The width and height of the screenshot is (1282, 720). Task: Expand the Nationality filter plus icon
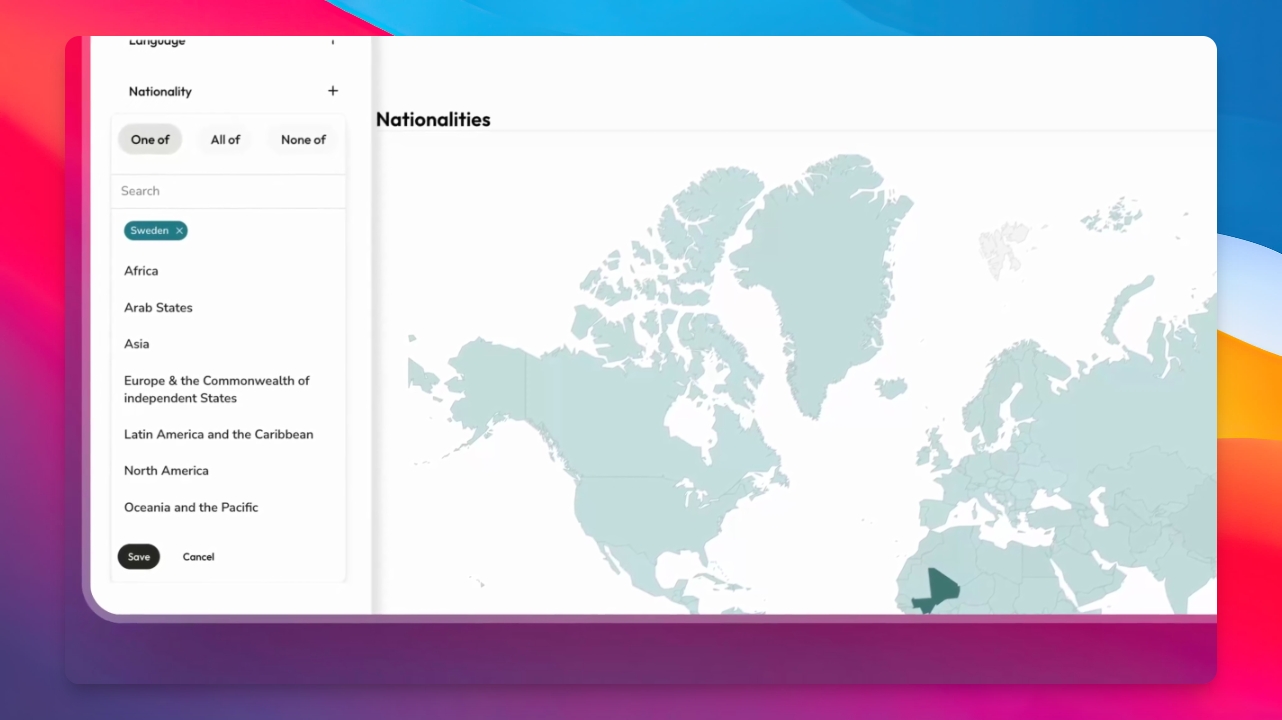click(x=333, y=91)
